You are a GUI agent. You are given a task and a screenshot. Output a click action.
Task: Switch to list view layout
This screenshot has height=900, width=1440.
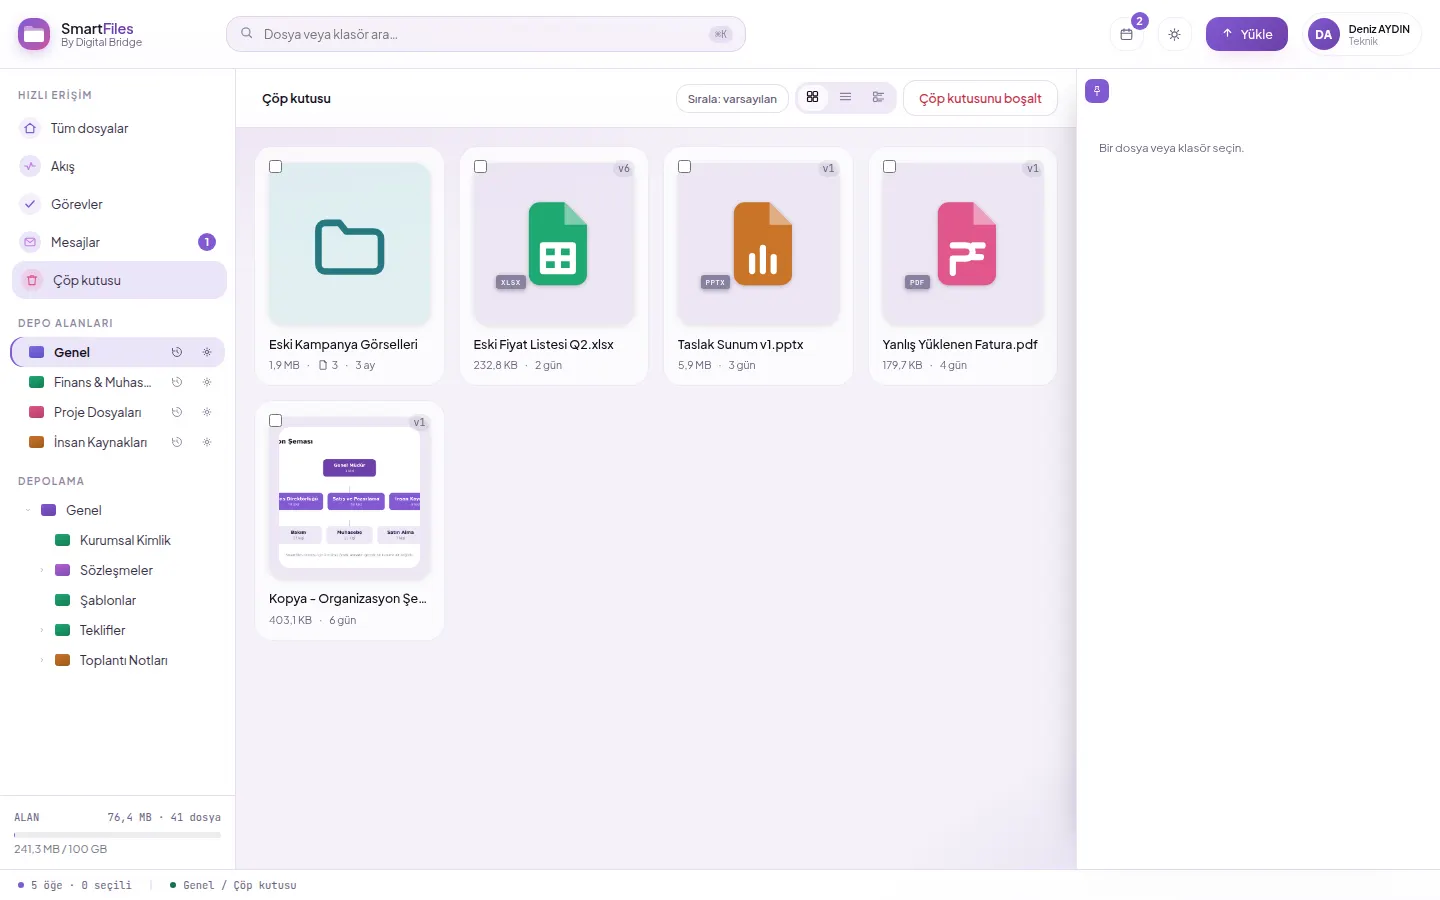845,97
